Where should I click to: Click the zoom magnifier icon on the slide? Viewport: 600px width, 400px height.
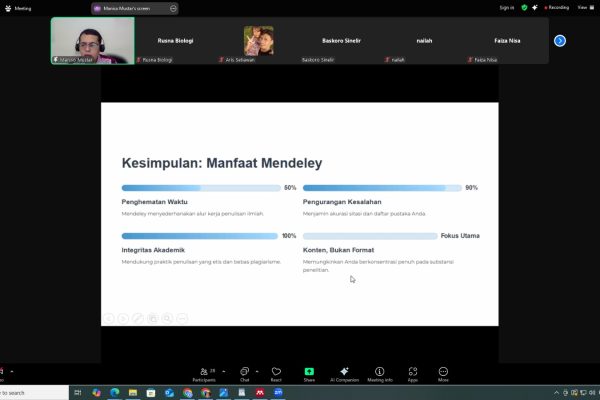pyautogui.click(x=167, y=318)
